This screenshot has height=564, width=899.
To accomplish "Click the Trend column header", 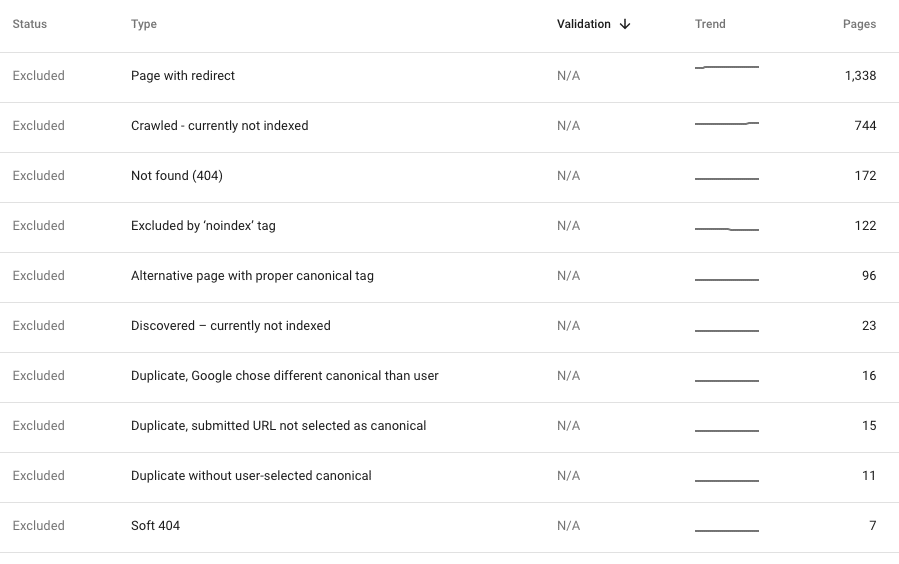I will pos(710,24).
